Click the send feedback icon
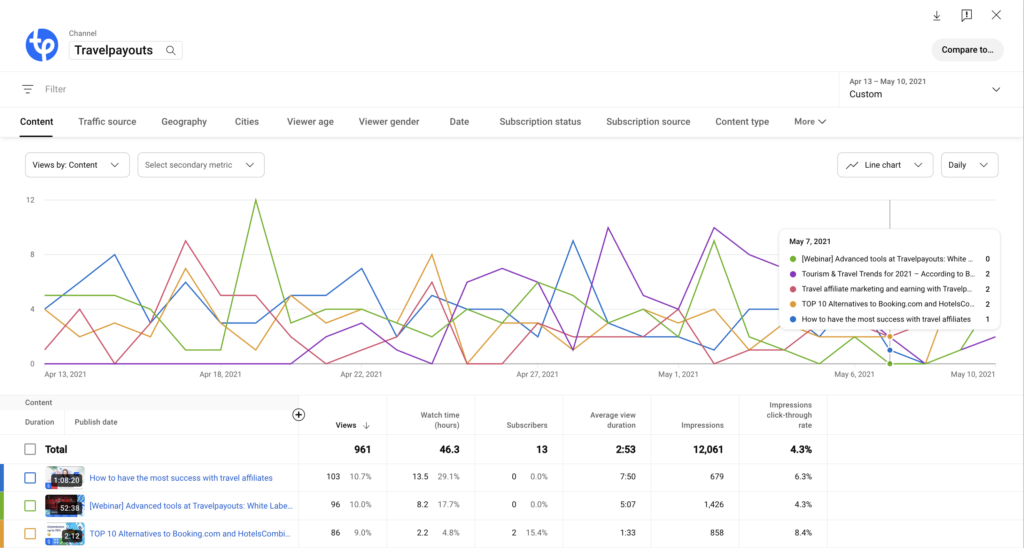Screen dimensions: 1024x548 point(966,16)
